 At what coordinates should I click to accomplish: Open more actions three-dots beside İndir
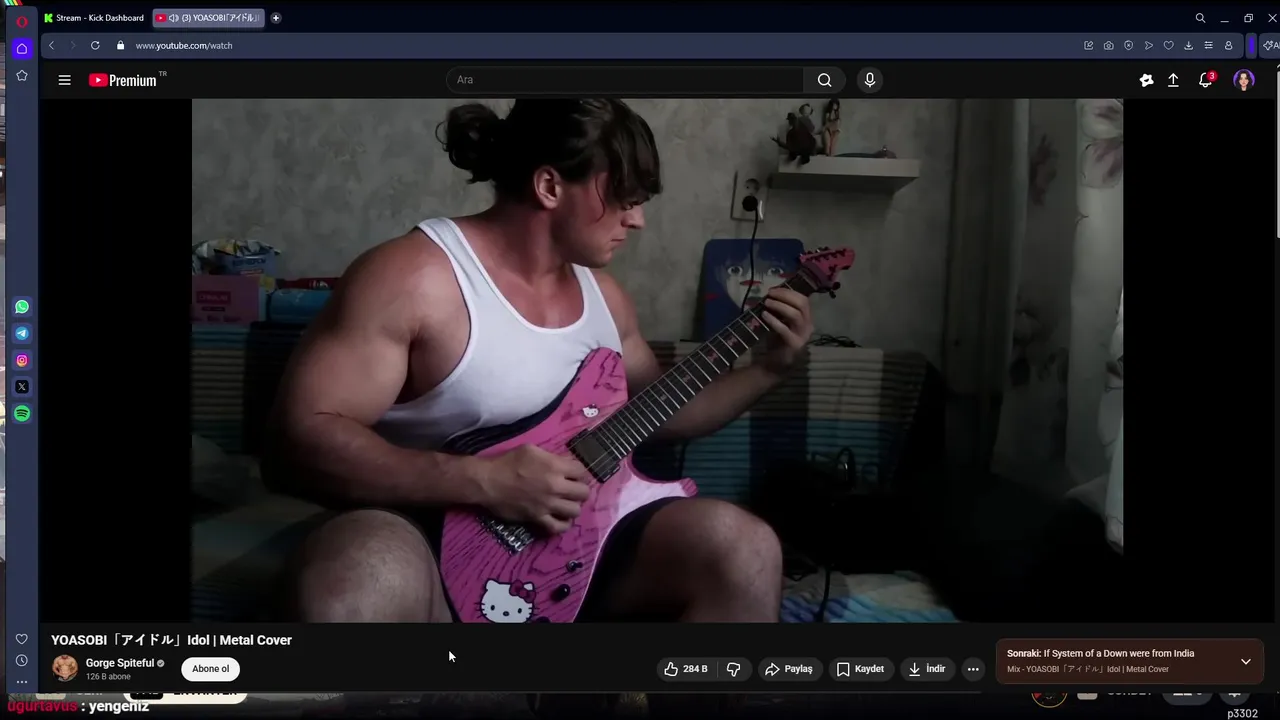point(973,669)
